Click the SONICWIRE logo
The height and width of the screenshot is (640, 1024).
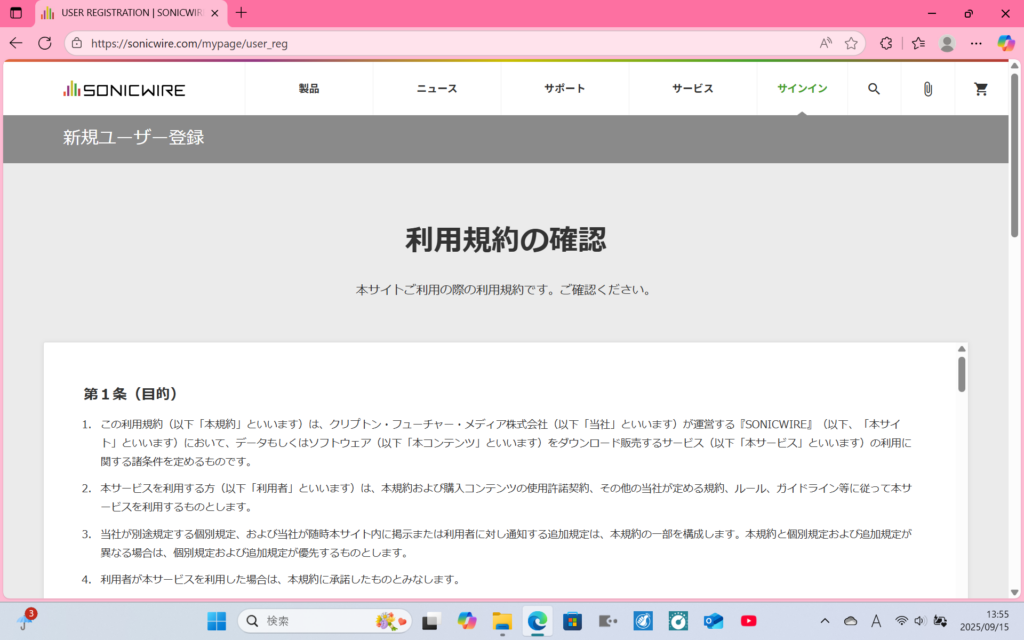click(124, 89)
